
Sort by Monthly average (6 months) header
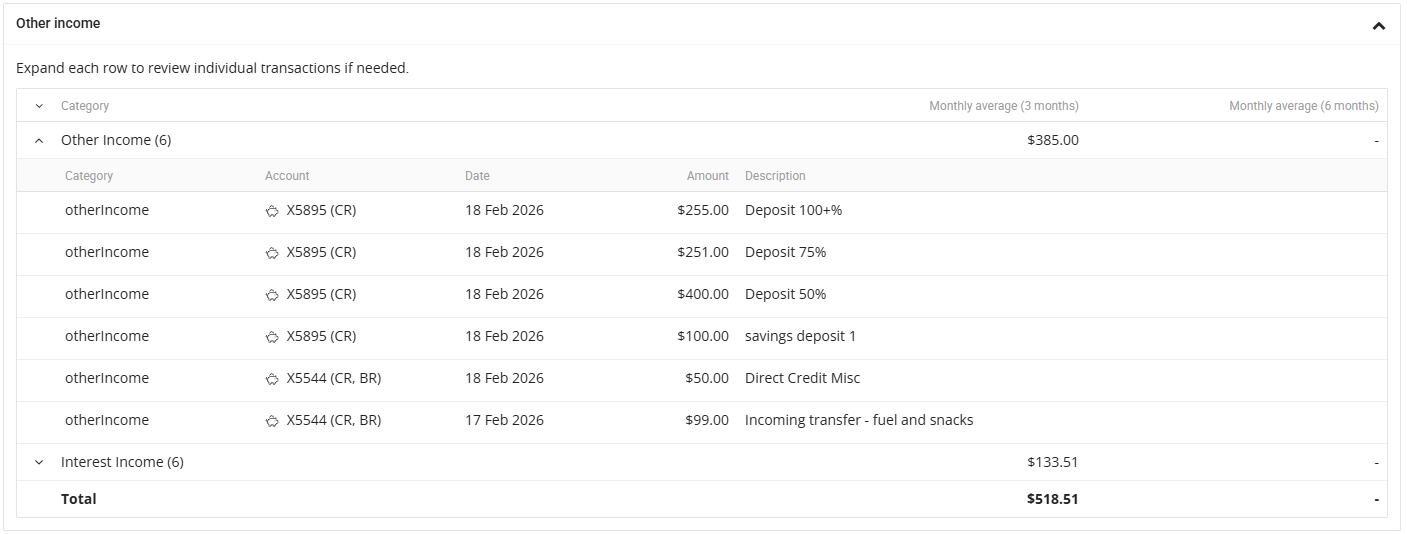(1303, 106)
